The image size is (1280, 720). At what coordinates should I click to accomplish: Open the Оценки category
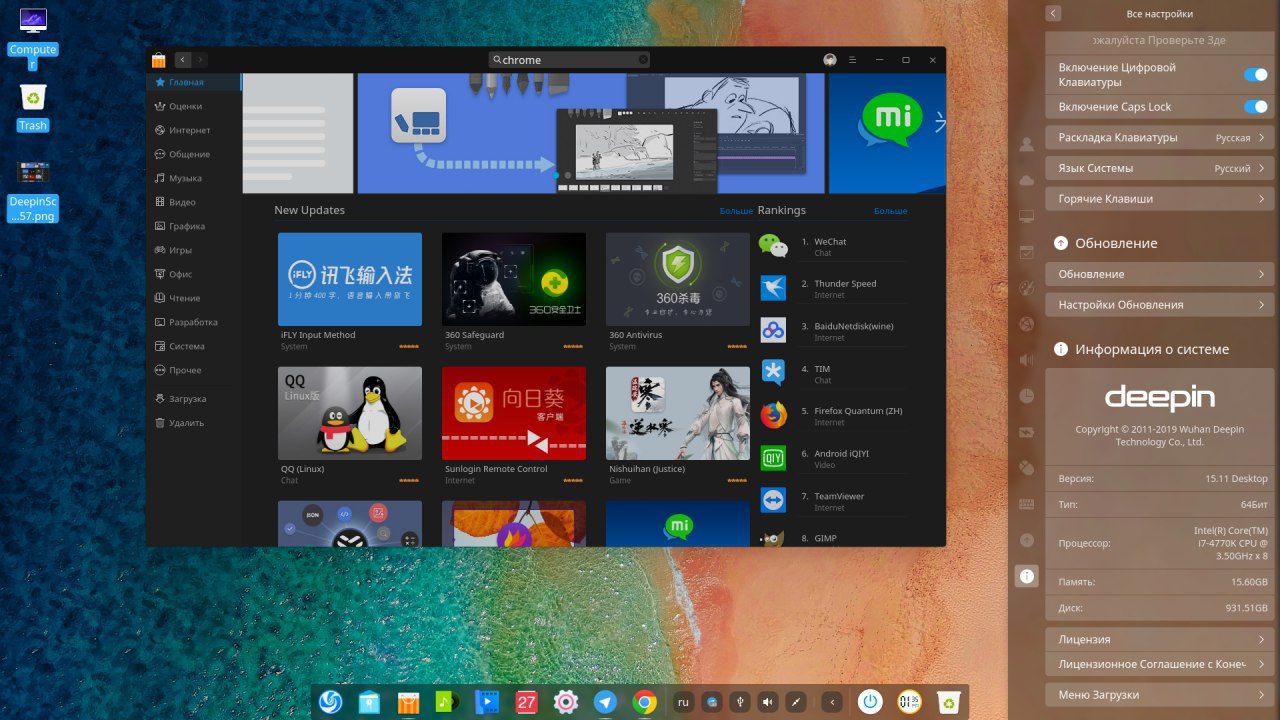pyautogui.click(x=194, y=106)
